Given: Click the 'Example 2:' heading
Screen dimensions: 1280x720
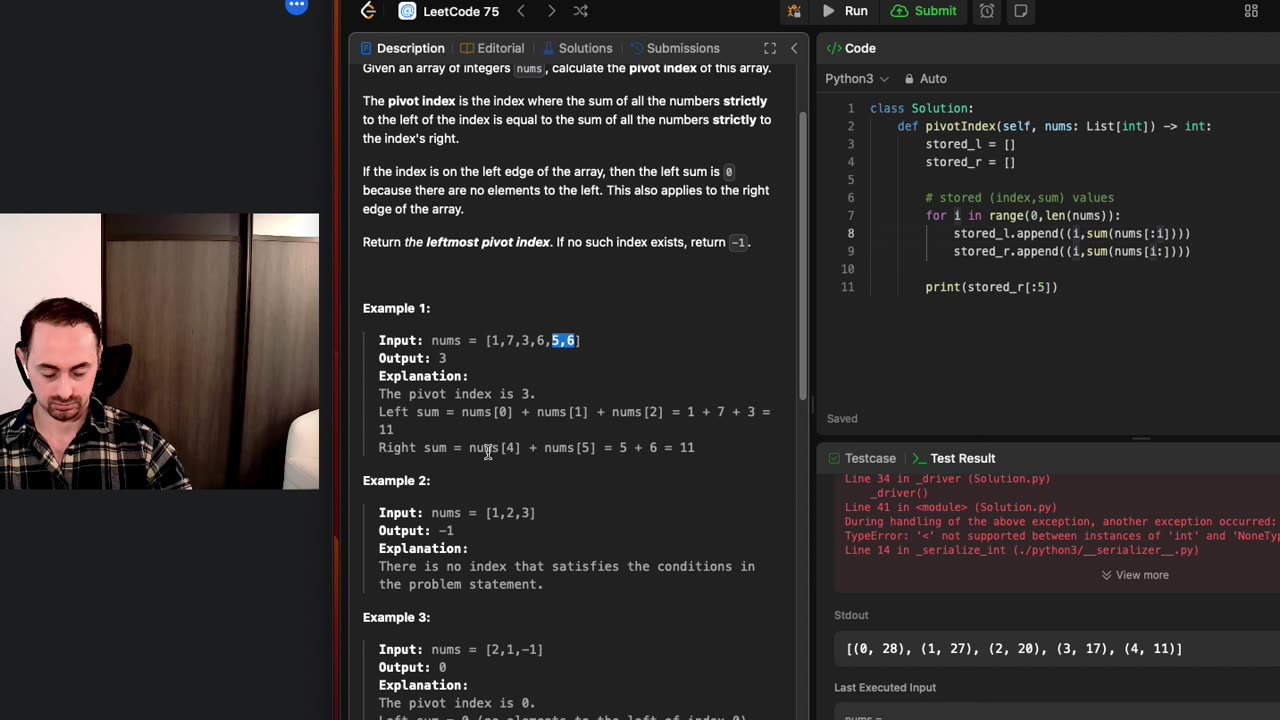Looking at the screenshot, I should (396, 481).
